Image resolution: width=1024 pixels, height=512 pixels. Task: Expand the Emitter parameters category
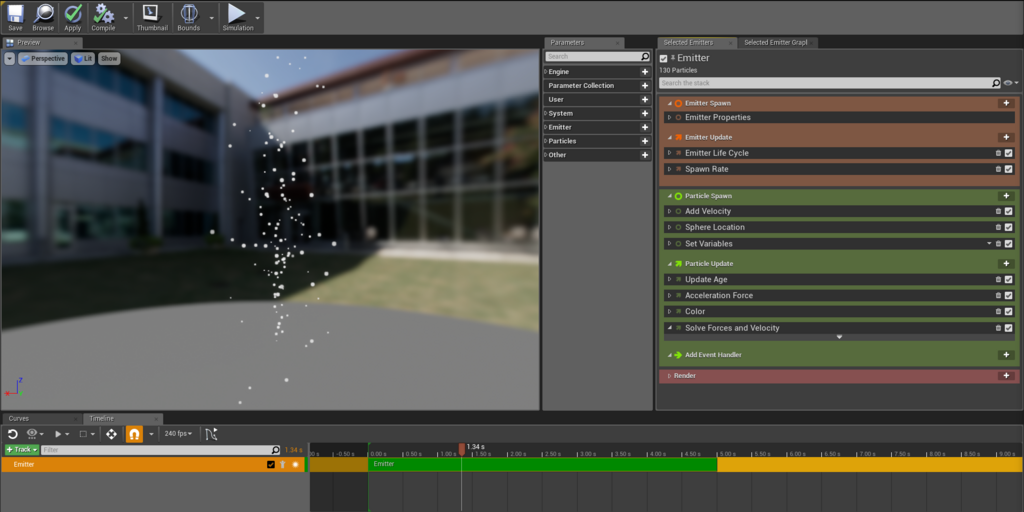point(546,127)
